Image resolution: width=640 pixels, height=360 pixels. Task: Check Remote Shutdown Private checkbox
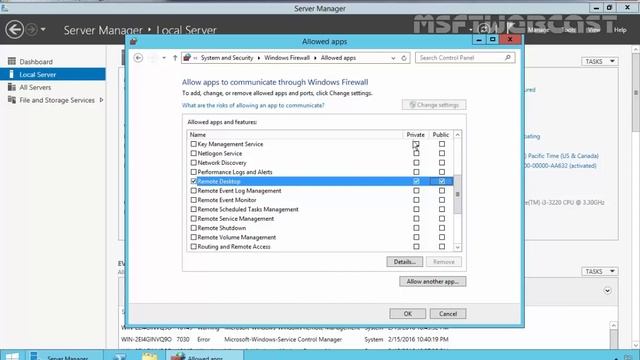416,228
